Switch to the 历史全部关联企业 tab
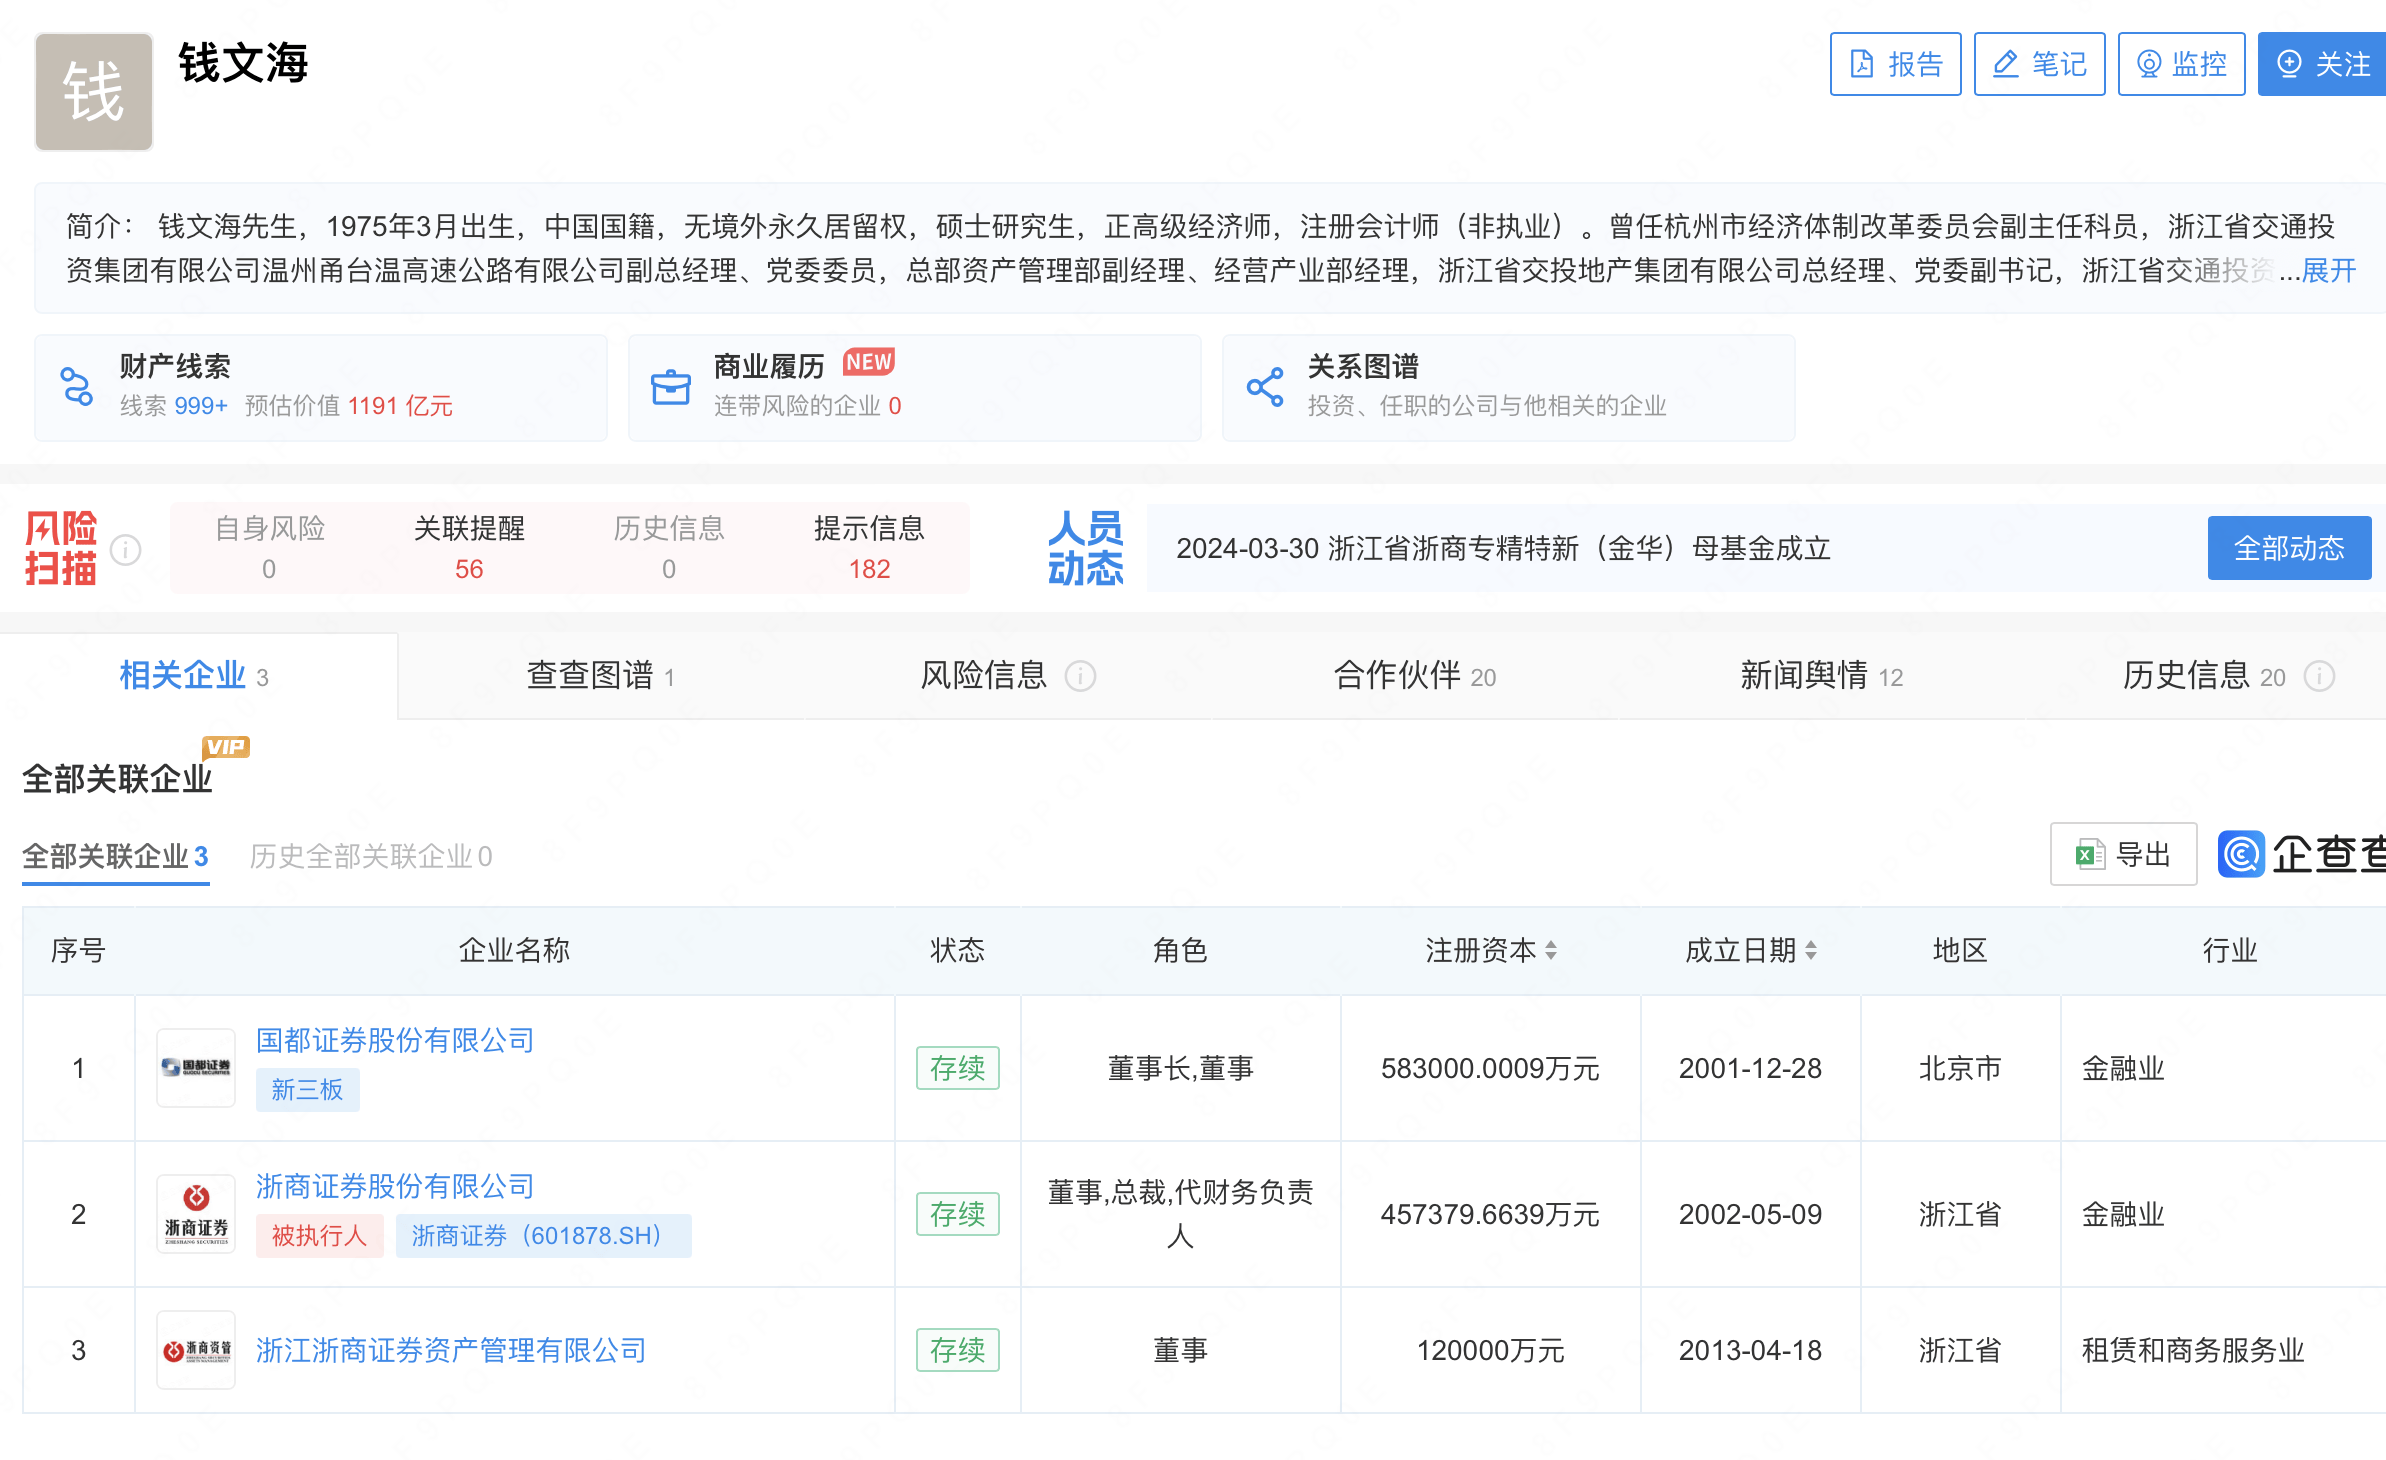The image size is (2386, 1460). pyautogui.click(x=370, y=856)
